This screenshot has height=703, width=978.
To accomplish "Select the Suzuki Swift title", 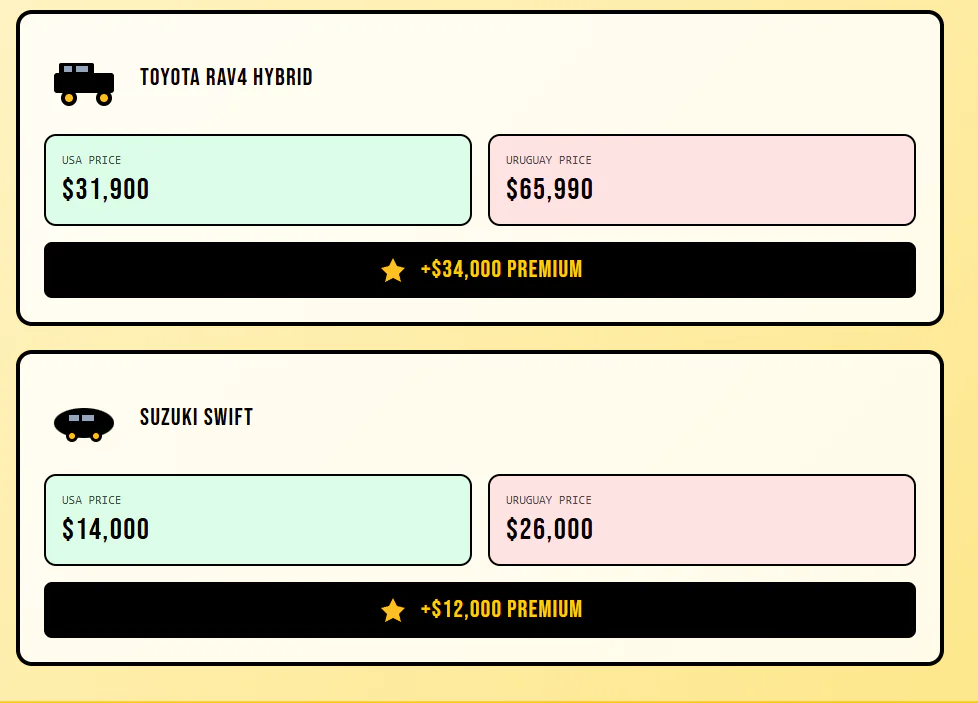I will [196, 417].
